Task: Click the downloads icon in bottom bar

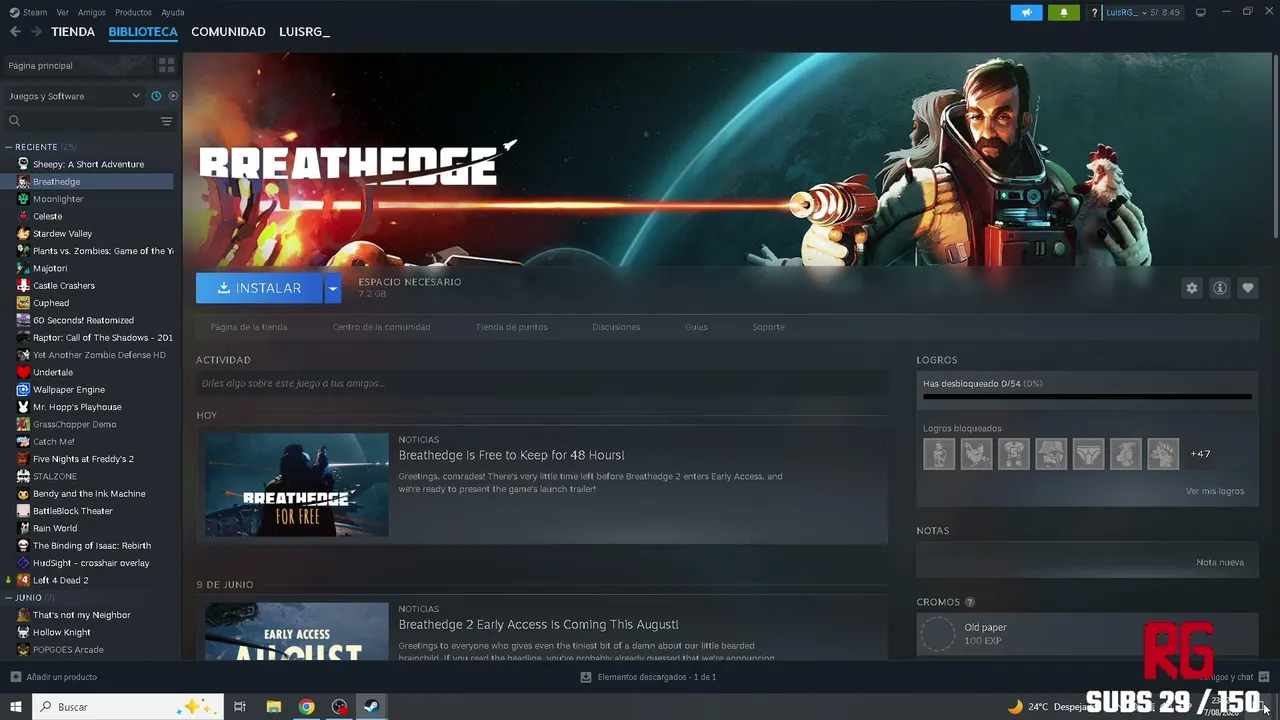Action: click(585, 677)
